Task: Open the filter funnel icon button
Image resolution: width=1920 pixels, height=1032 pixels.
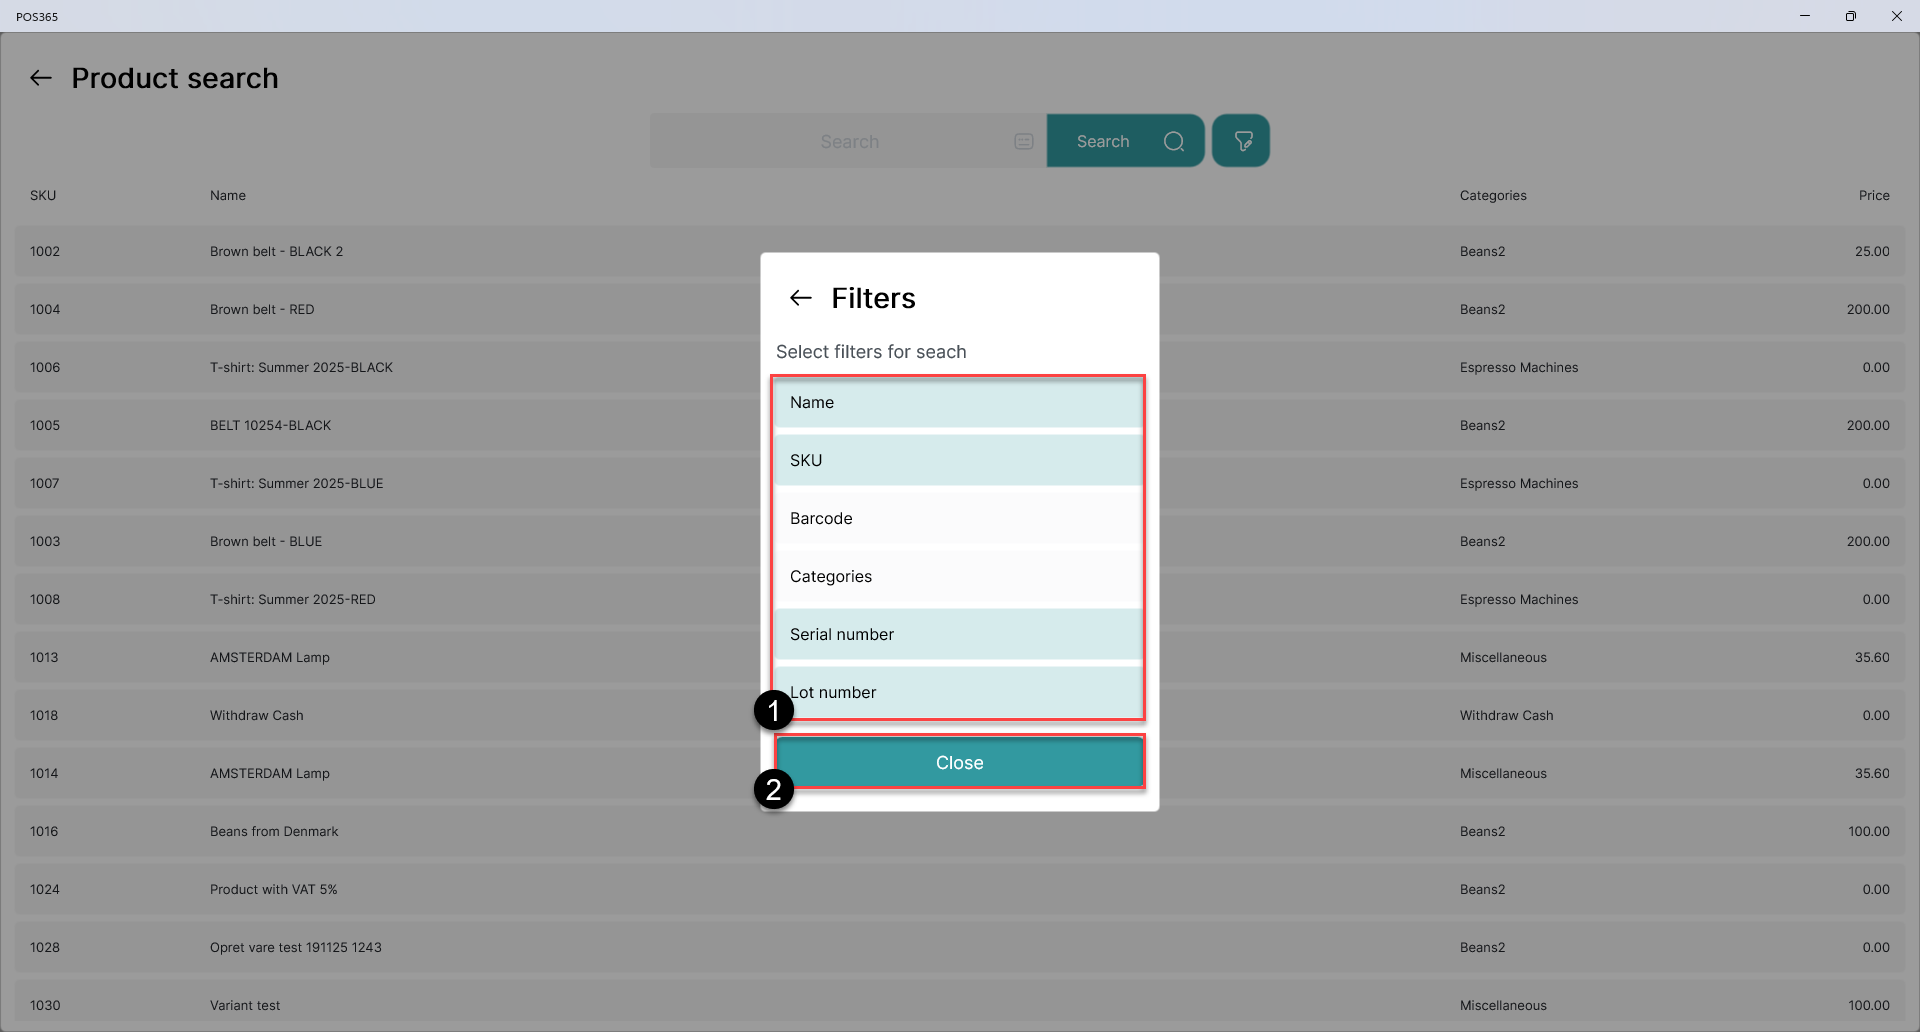Action: [x=1241, y=141]
